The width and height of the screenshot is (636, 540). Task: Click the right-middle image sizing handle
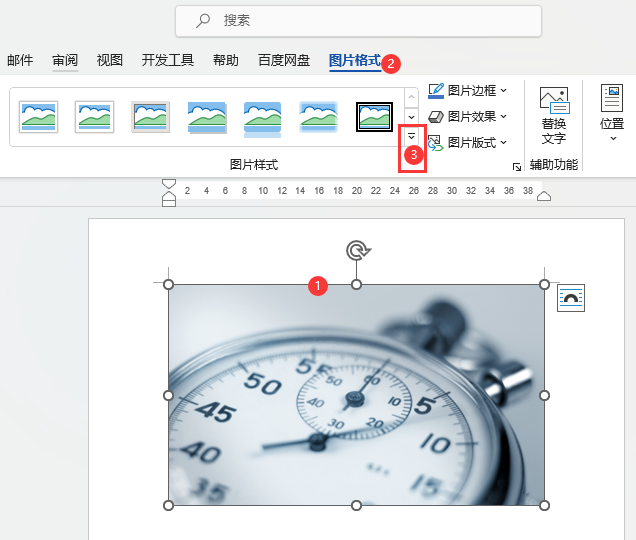tap(544, 395)
